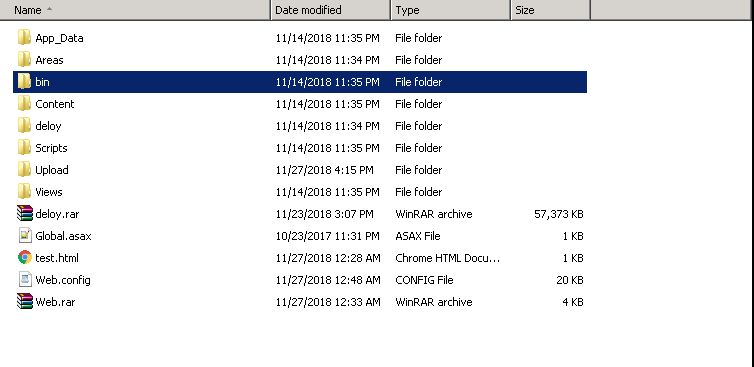This screenshot has height=367, width=754.
Task: Select the highlighted bin folder row
Action: tap(300, 82)
